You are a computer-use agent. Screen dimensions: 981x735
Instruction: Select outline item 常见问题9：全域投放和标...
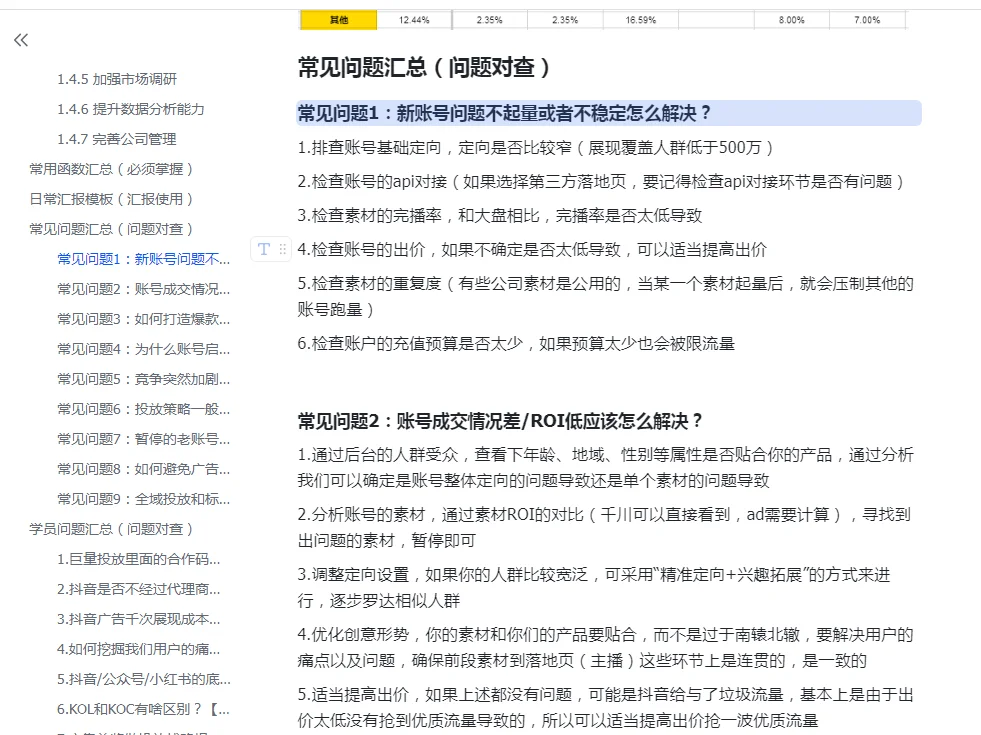pyautogui.click(x=144, y=500)
